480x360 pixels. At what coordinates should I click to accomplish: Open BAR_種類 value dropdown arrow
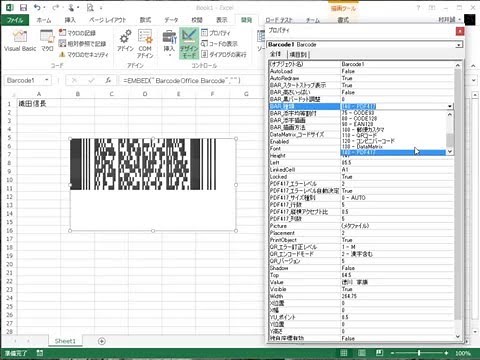tap(450, 106)
